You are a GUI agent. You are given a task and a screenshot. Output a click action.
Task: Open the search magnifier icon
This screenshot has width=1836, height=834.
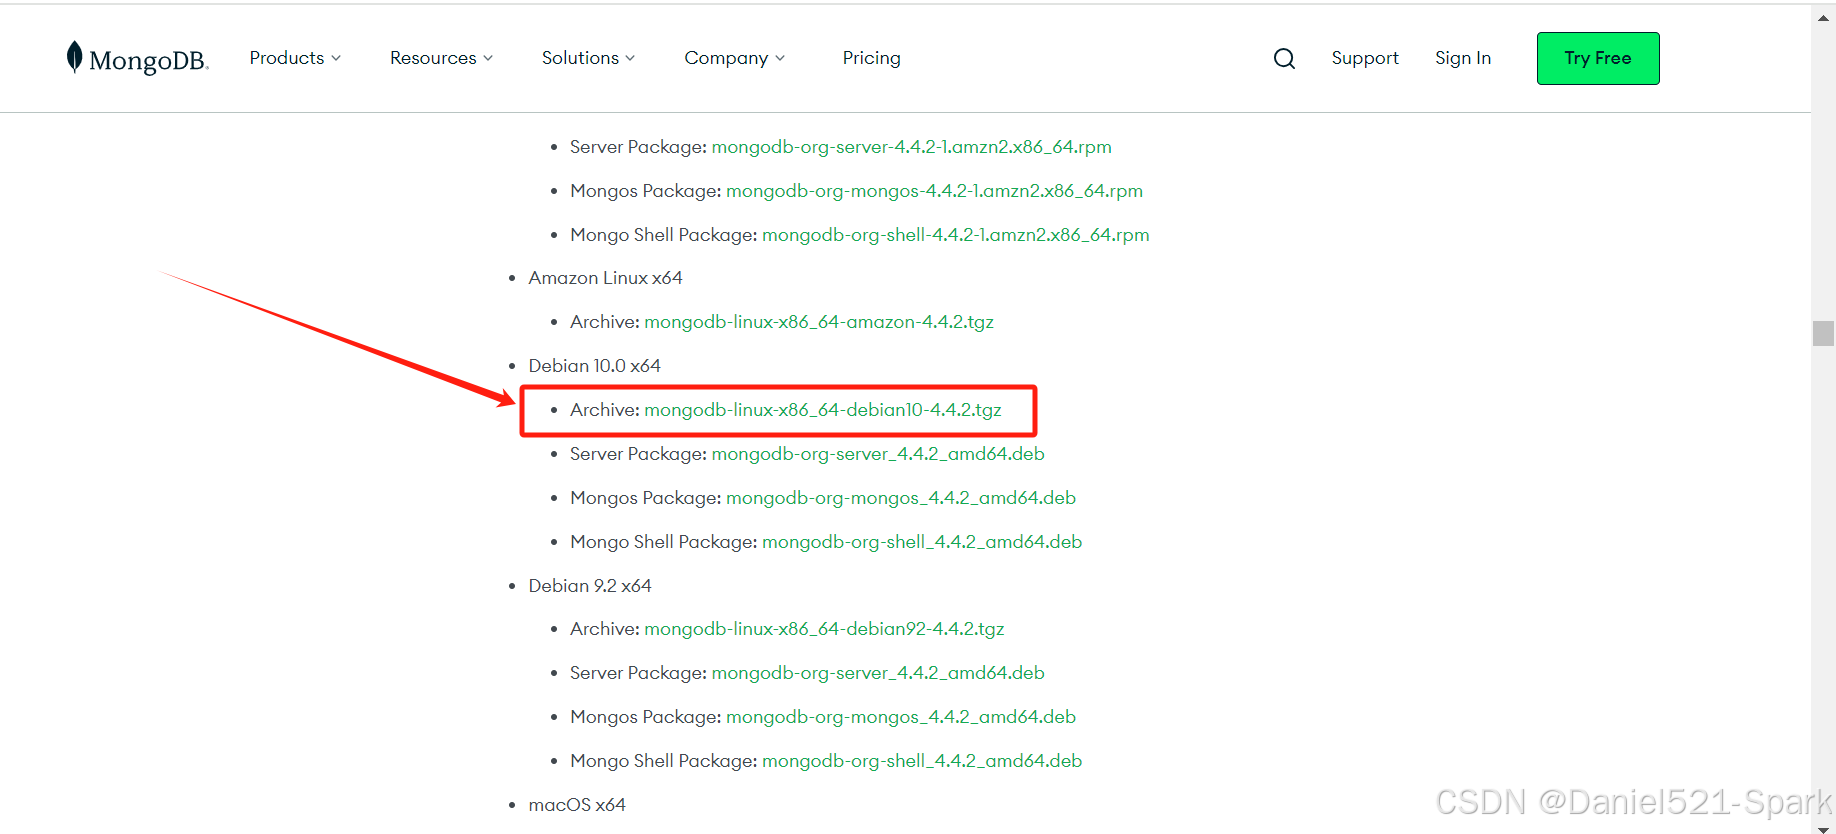click(1284, 59)
